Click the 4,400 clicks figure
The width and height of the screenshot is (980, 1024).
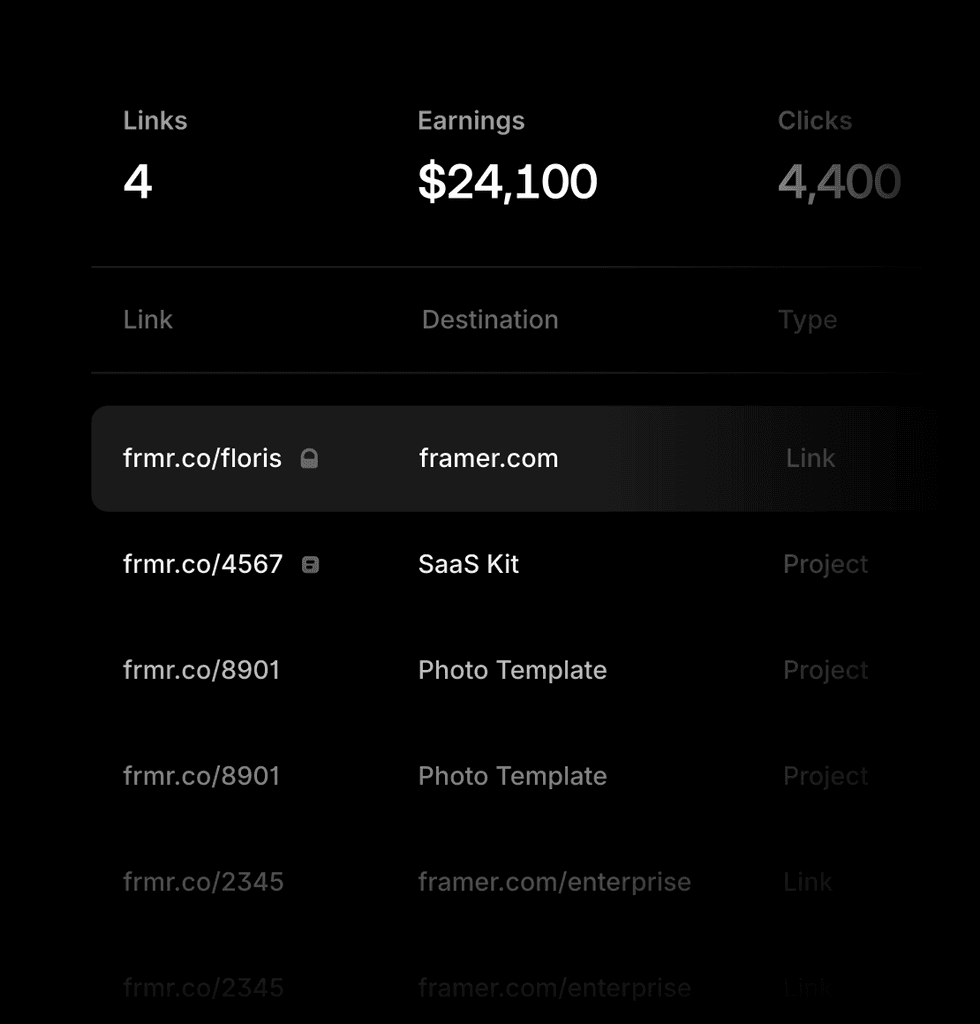[839, 182]
